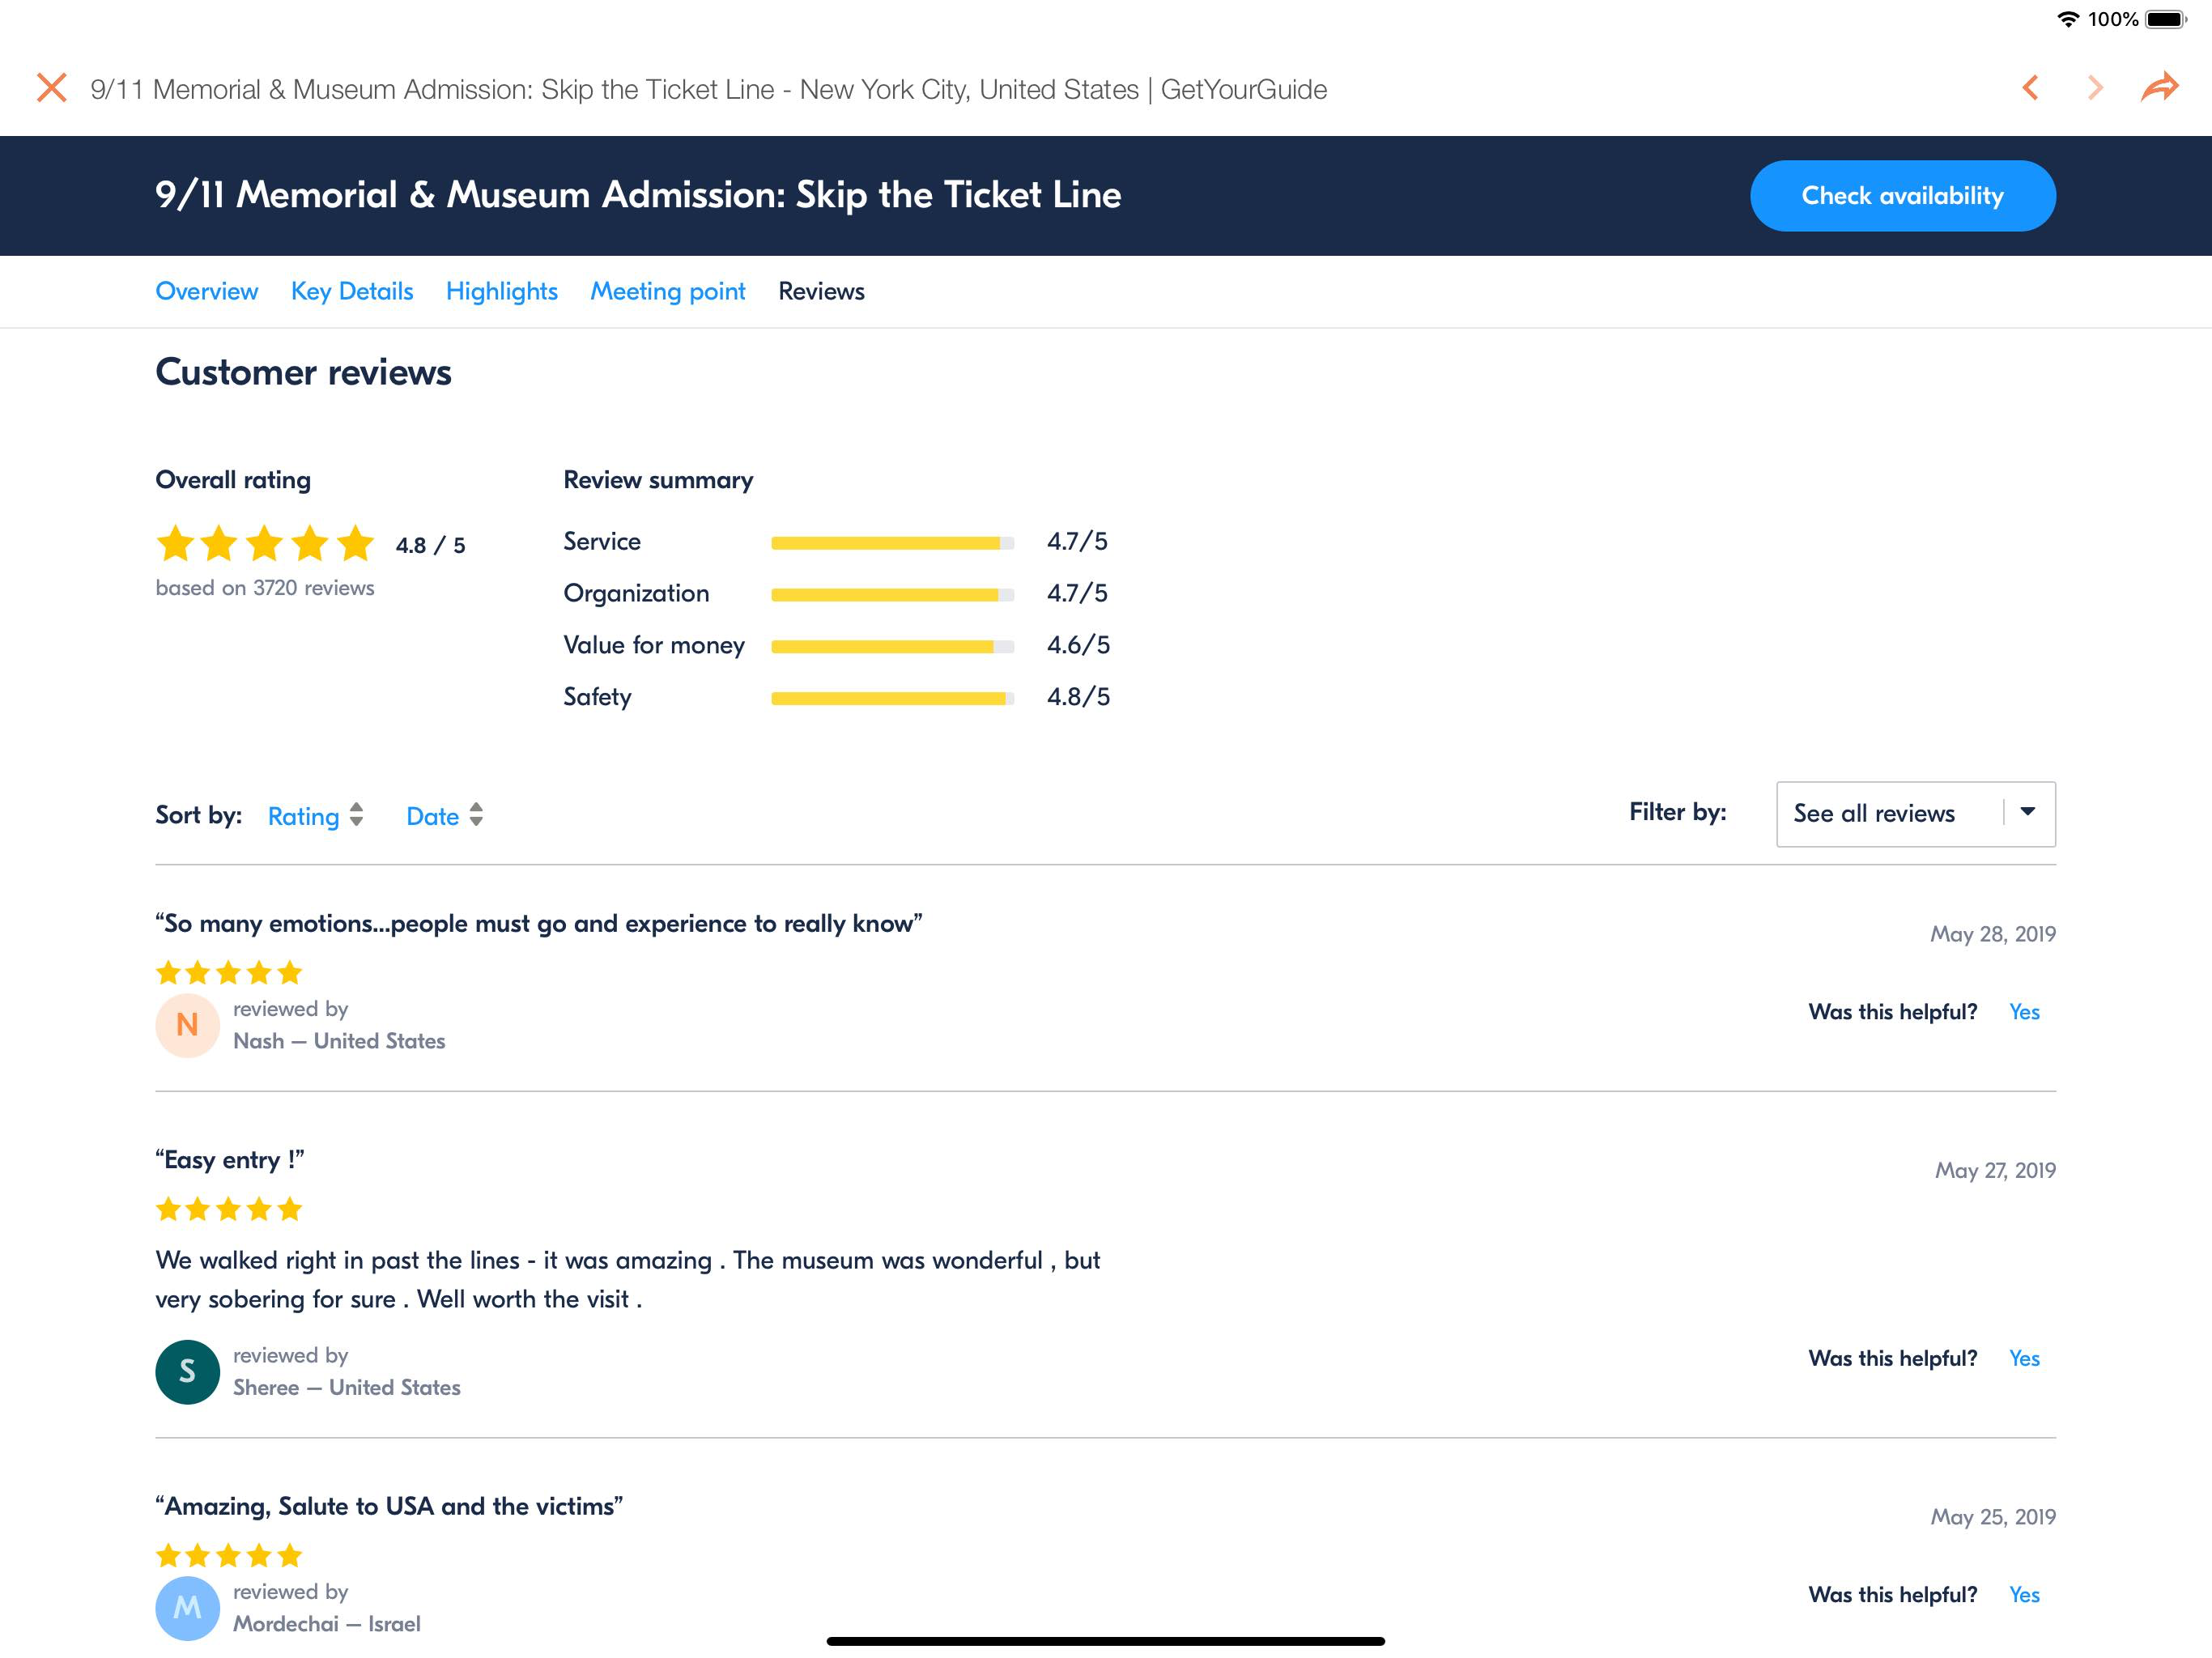Viewport: 2212px width, 1658px height.
Task: Click "Mordechai — Israel" reviewer name
Action: (327, 1624)
